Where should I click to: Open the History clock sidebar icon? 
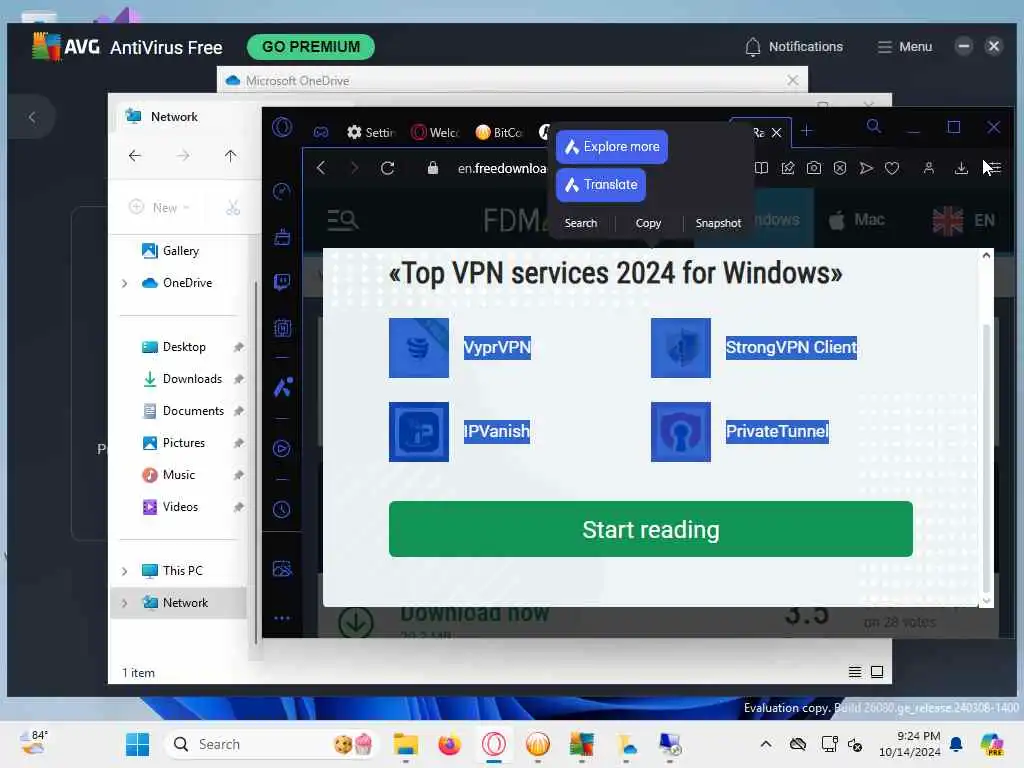pos(281,509)
